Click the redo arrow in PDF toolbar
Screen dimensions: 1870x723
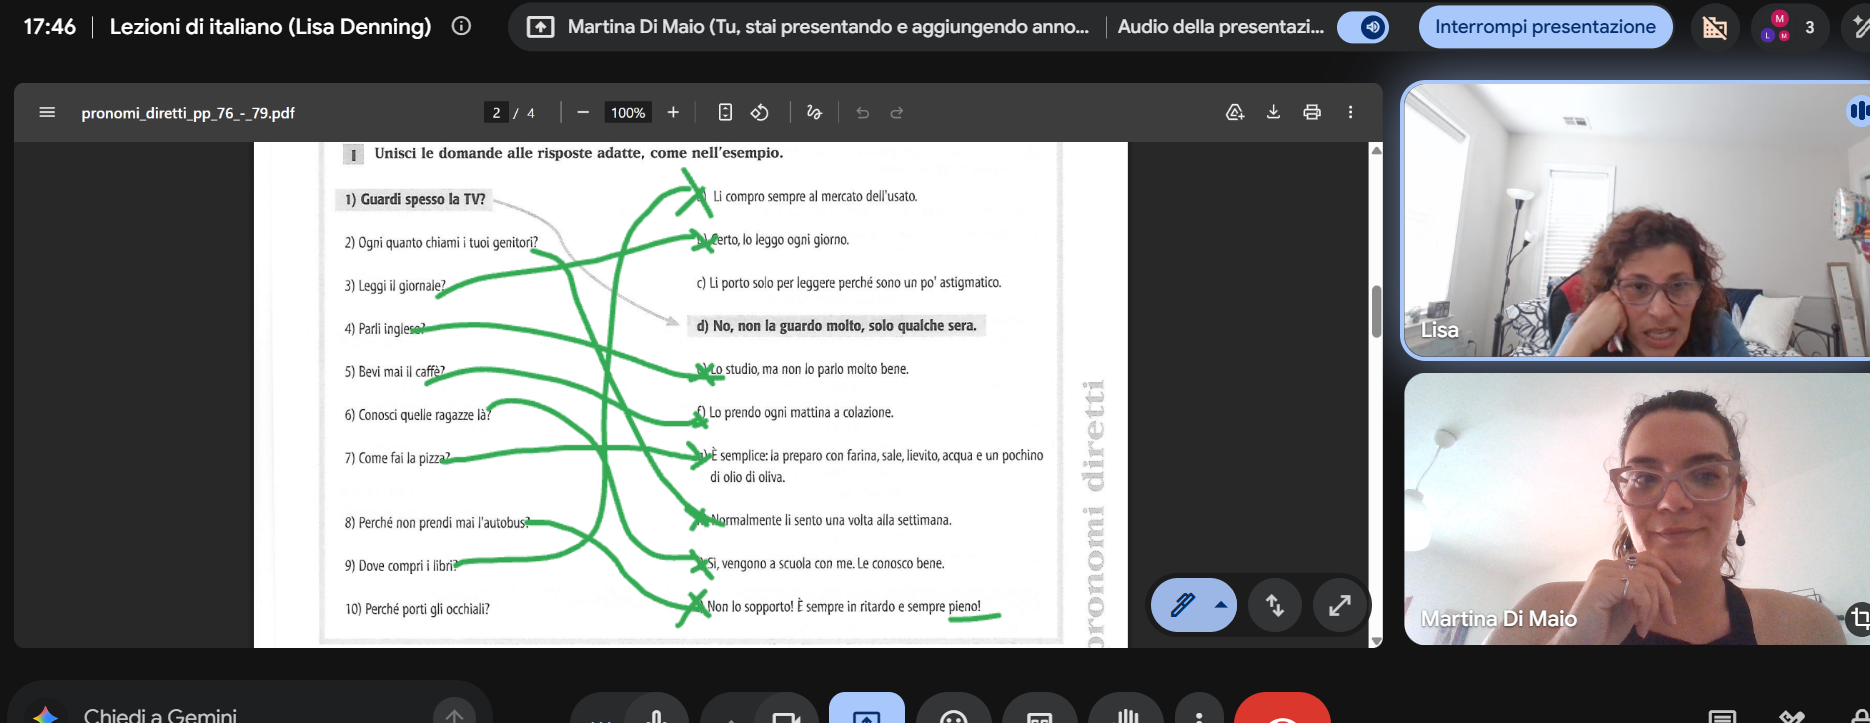897,112
